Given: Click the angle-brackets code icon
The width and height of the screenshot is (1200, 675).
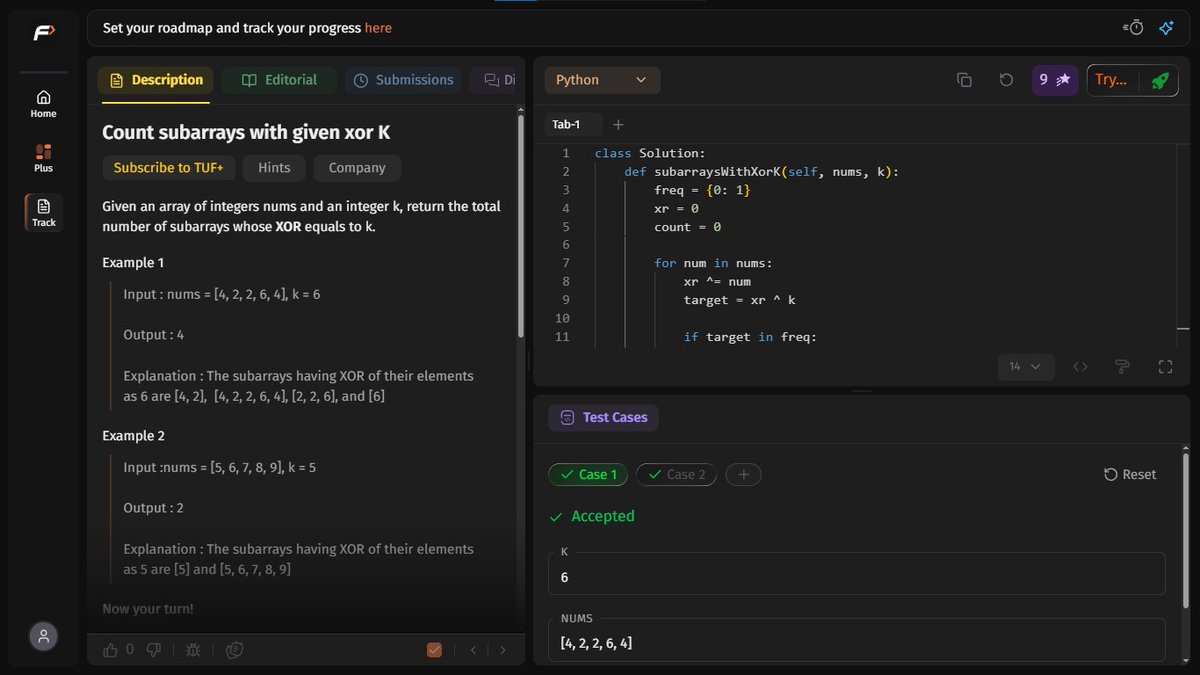Looking at the screenshot, I should click(1080, 367).
